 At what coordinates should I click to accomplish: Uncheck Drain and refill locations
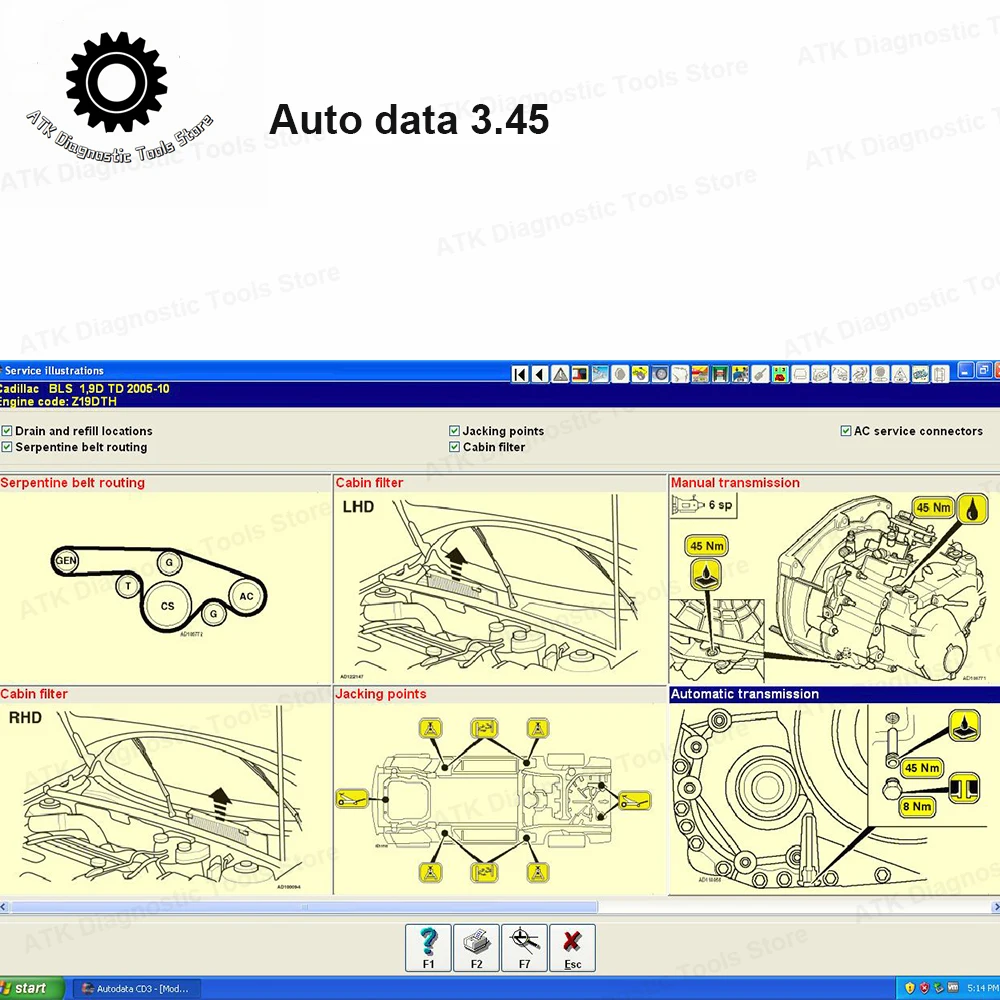coord(7,431)
